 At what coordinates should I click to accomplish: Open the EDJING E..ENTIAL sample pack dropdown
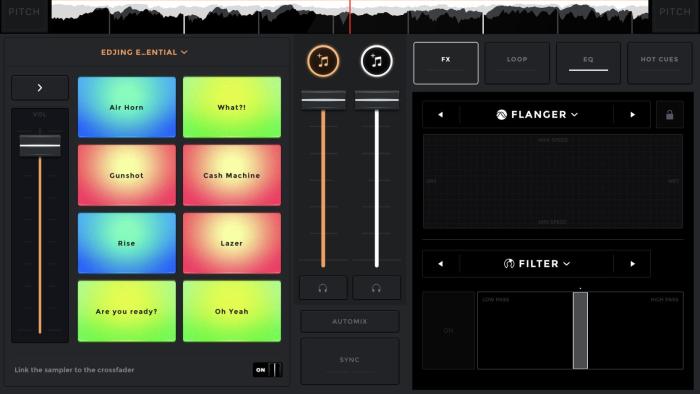(144, 52)
